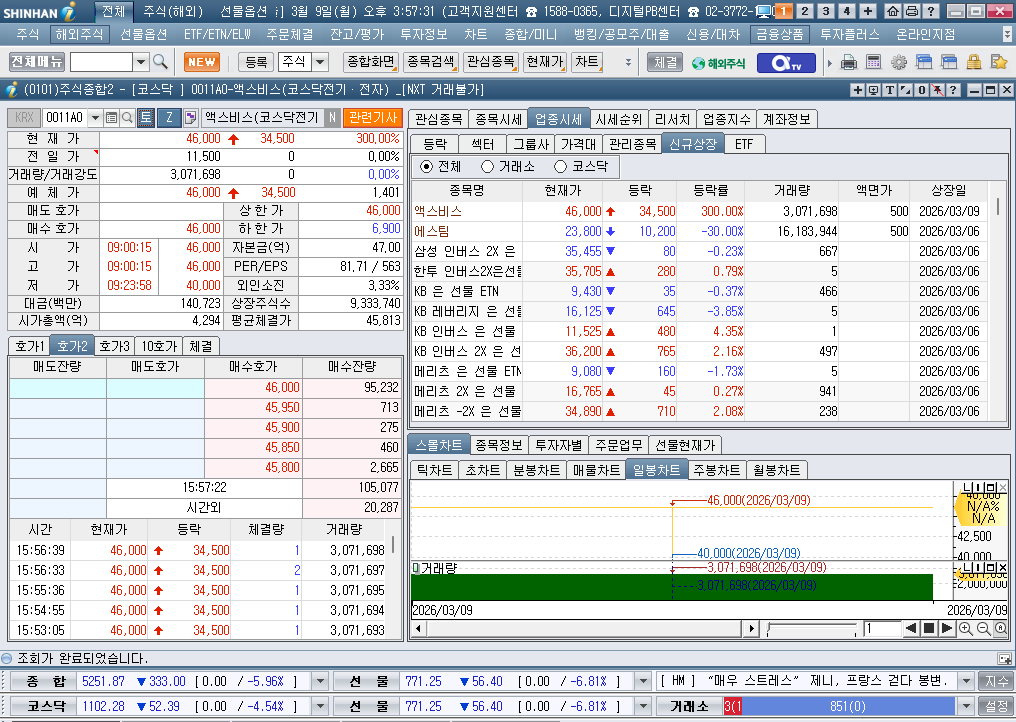Click the purple memo note icon by stock name
1016x722 pixels.
(190, 117)
